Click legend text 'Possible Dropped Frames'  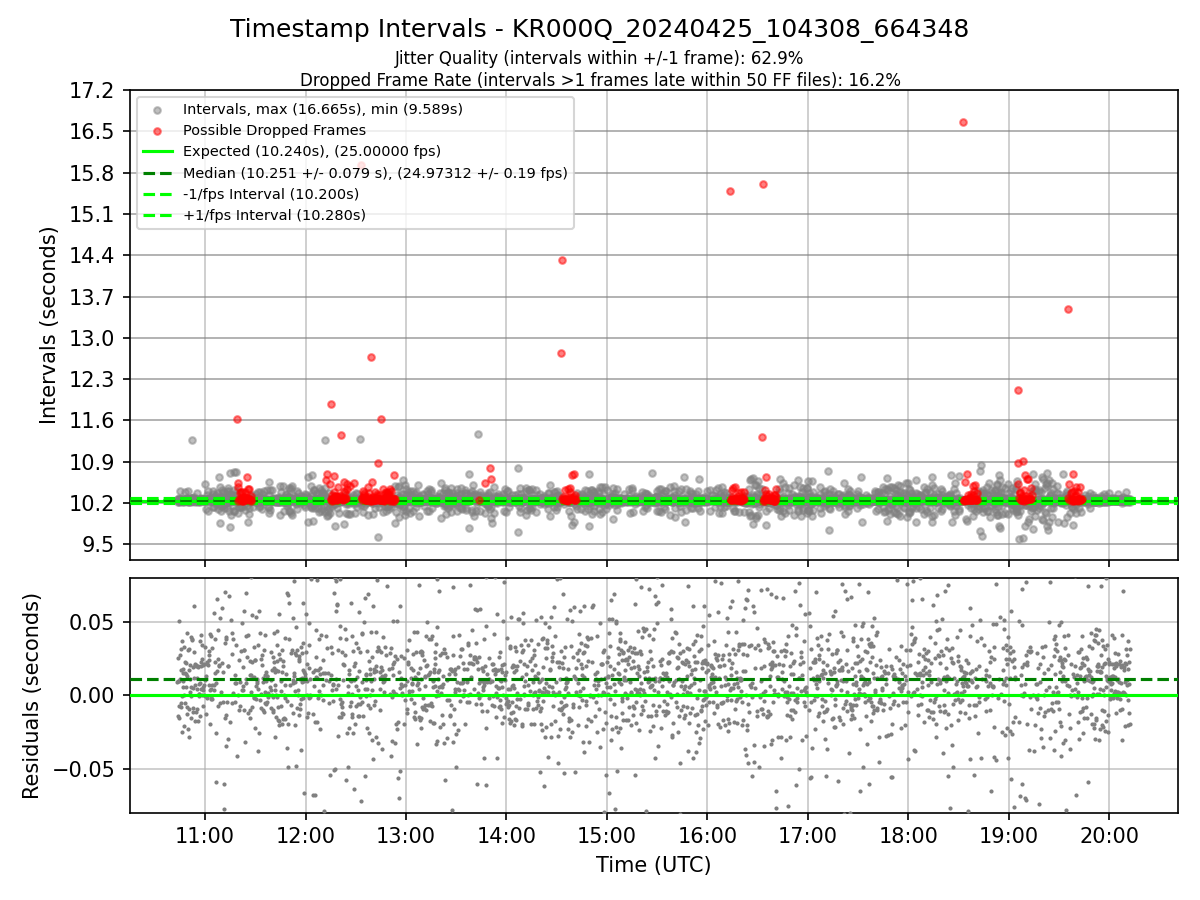point(274,130)
